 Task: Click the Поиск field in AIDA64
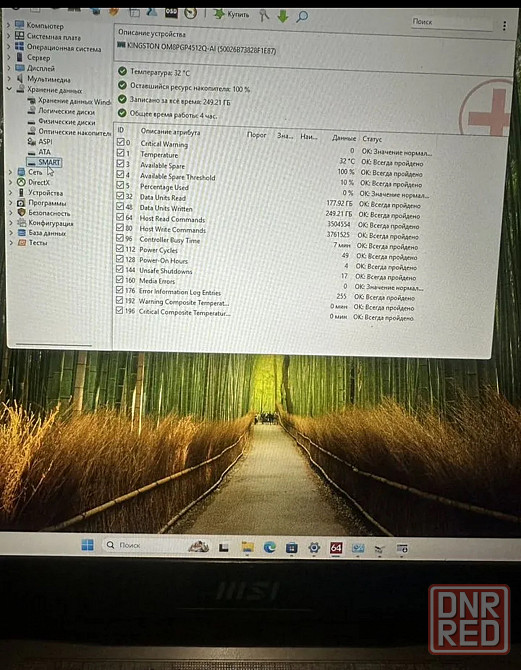point(452,23)
